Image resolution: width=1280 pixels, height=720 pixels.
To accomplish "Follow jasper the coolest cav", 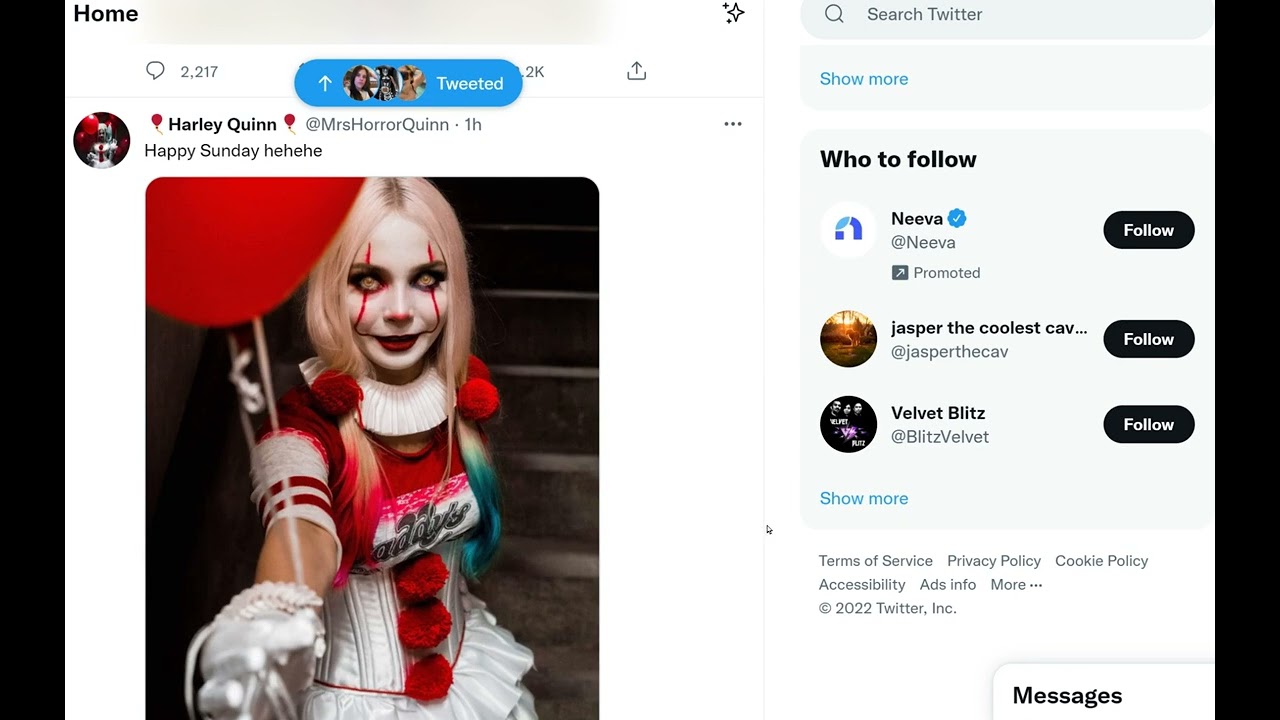I will coord(1148,339).
